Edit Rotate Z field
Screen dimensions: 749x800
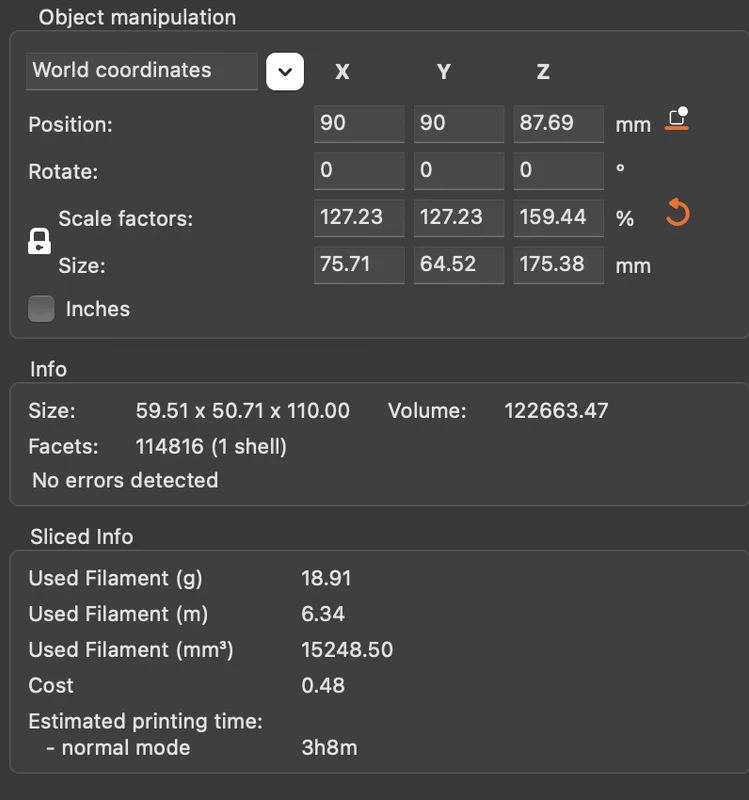(559, 171)
